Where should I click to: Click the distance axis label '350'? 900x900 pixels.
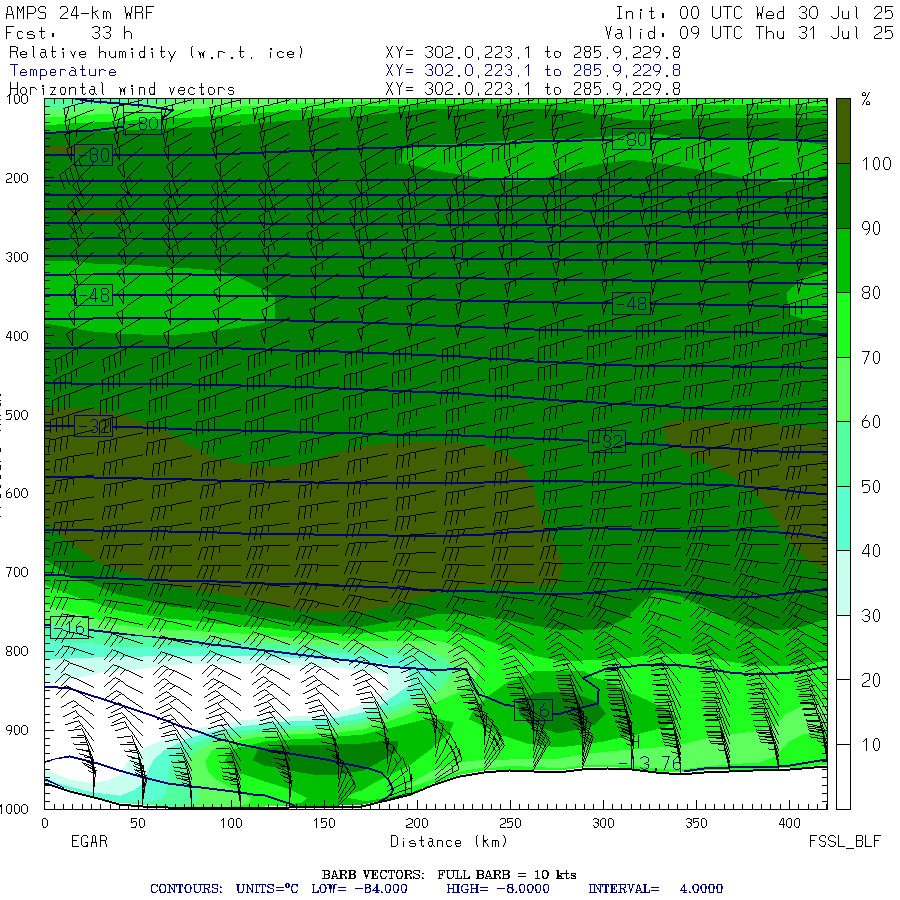pos(696,823)
